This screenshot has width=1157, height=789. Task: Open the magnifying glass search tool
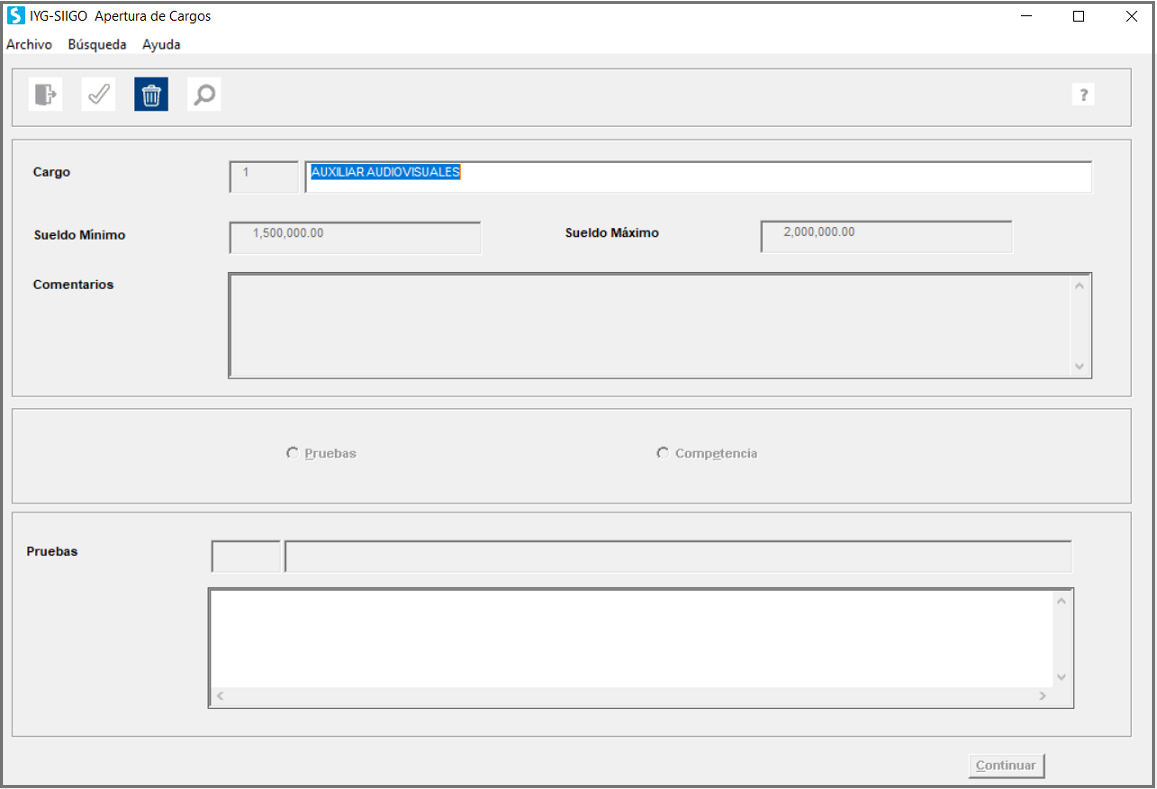204,94
